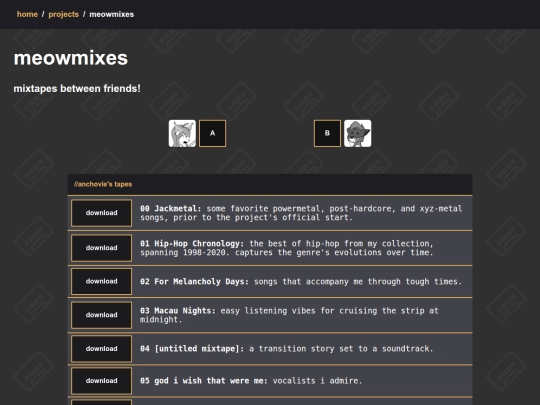
Task: Click the cat avatar beside the A button
Action: pyautogui.click(x=182, y=133)
